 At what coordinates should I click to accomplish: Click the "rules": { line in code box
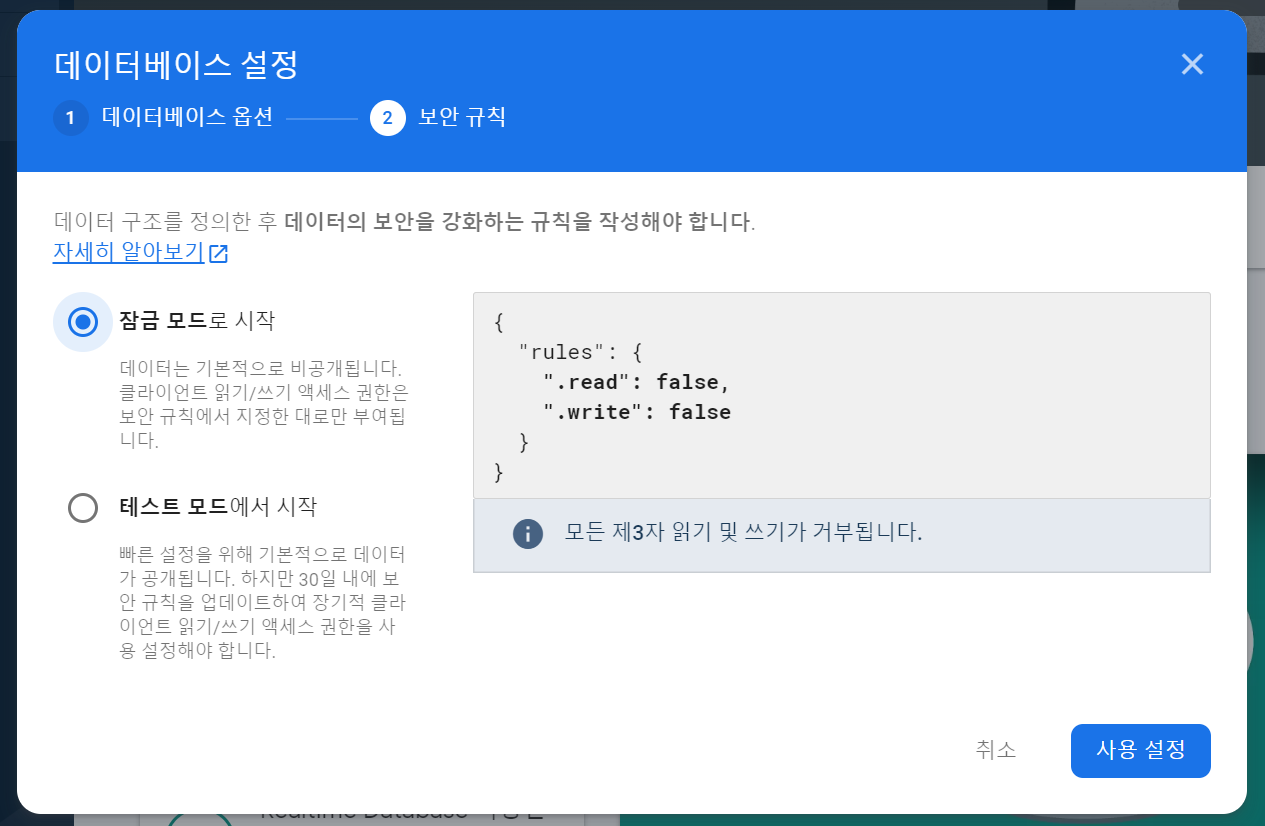(x=580, y=352)
